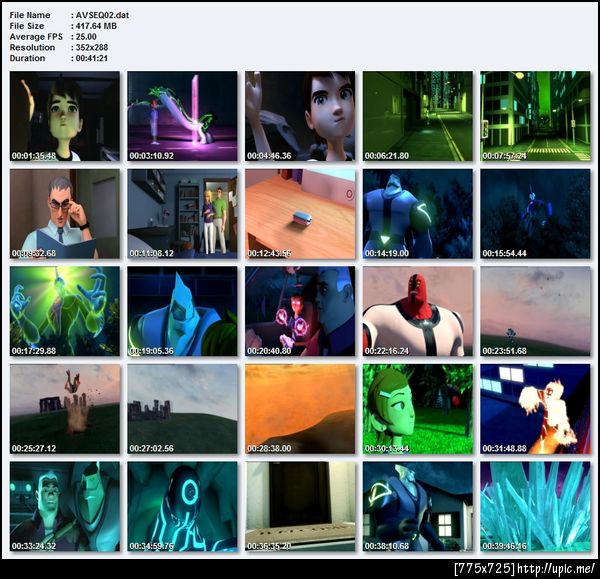Image resolution: width=600 pixels, height=579 pixels.
Task: Click the Resolution label
Action: pyautogui.click(x=32, y=47)
